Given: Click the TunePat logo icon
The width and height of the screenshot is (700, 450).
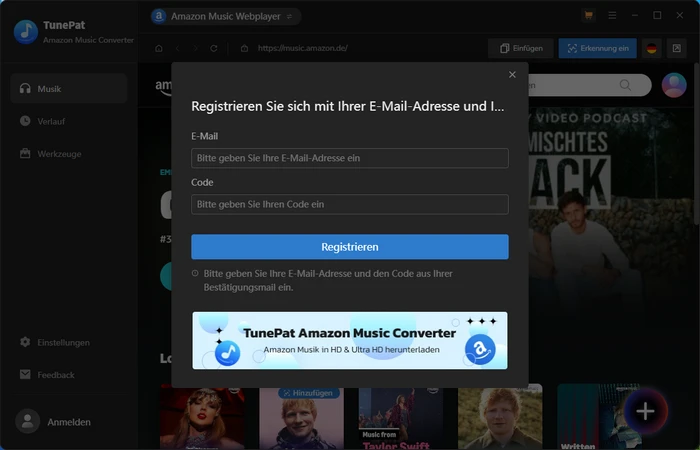Looking at the screenshot, I should [x=26, y=31].
